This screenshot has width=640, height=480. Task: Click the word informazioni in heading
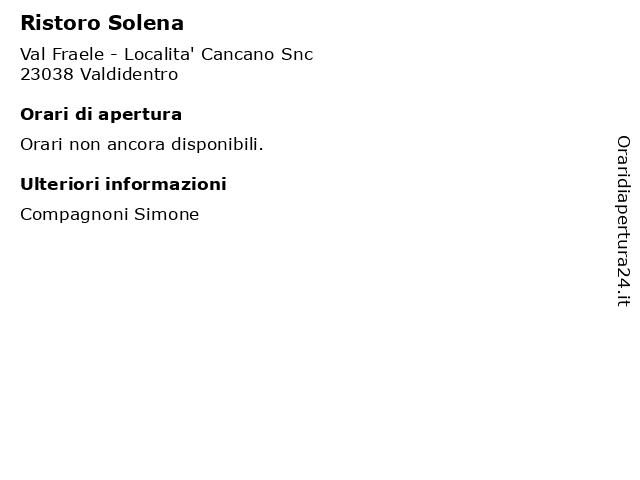point(166,184)
